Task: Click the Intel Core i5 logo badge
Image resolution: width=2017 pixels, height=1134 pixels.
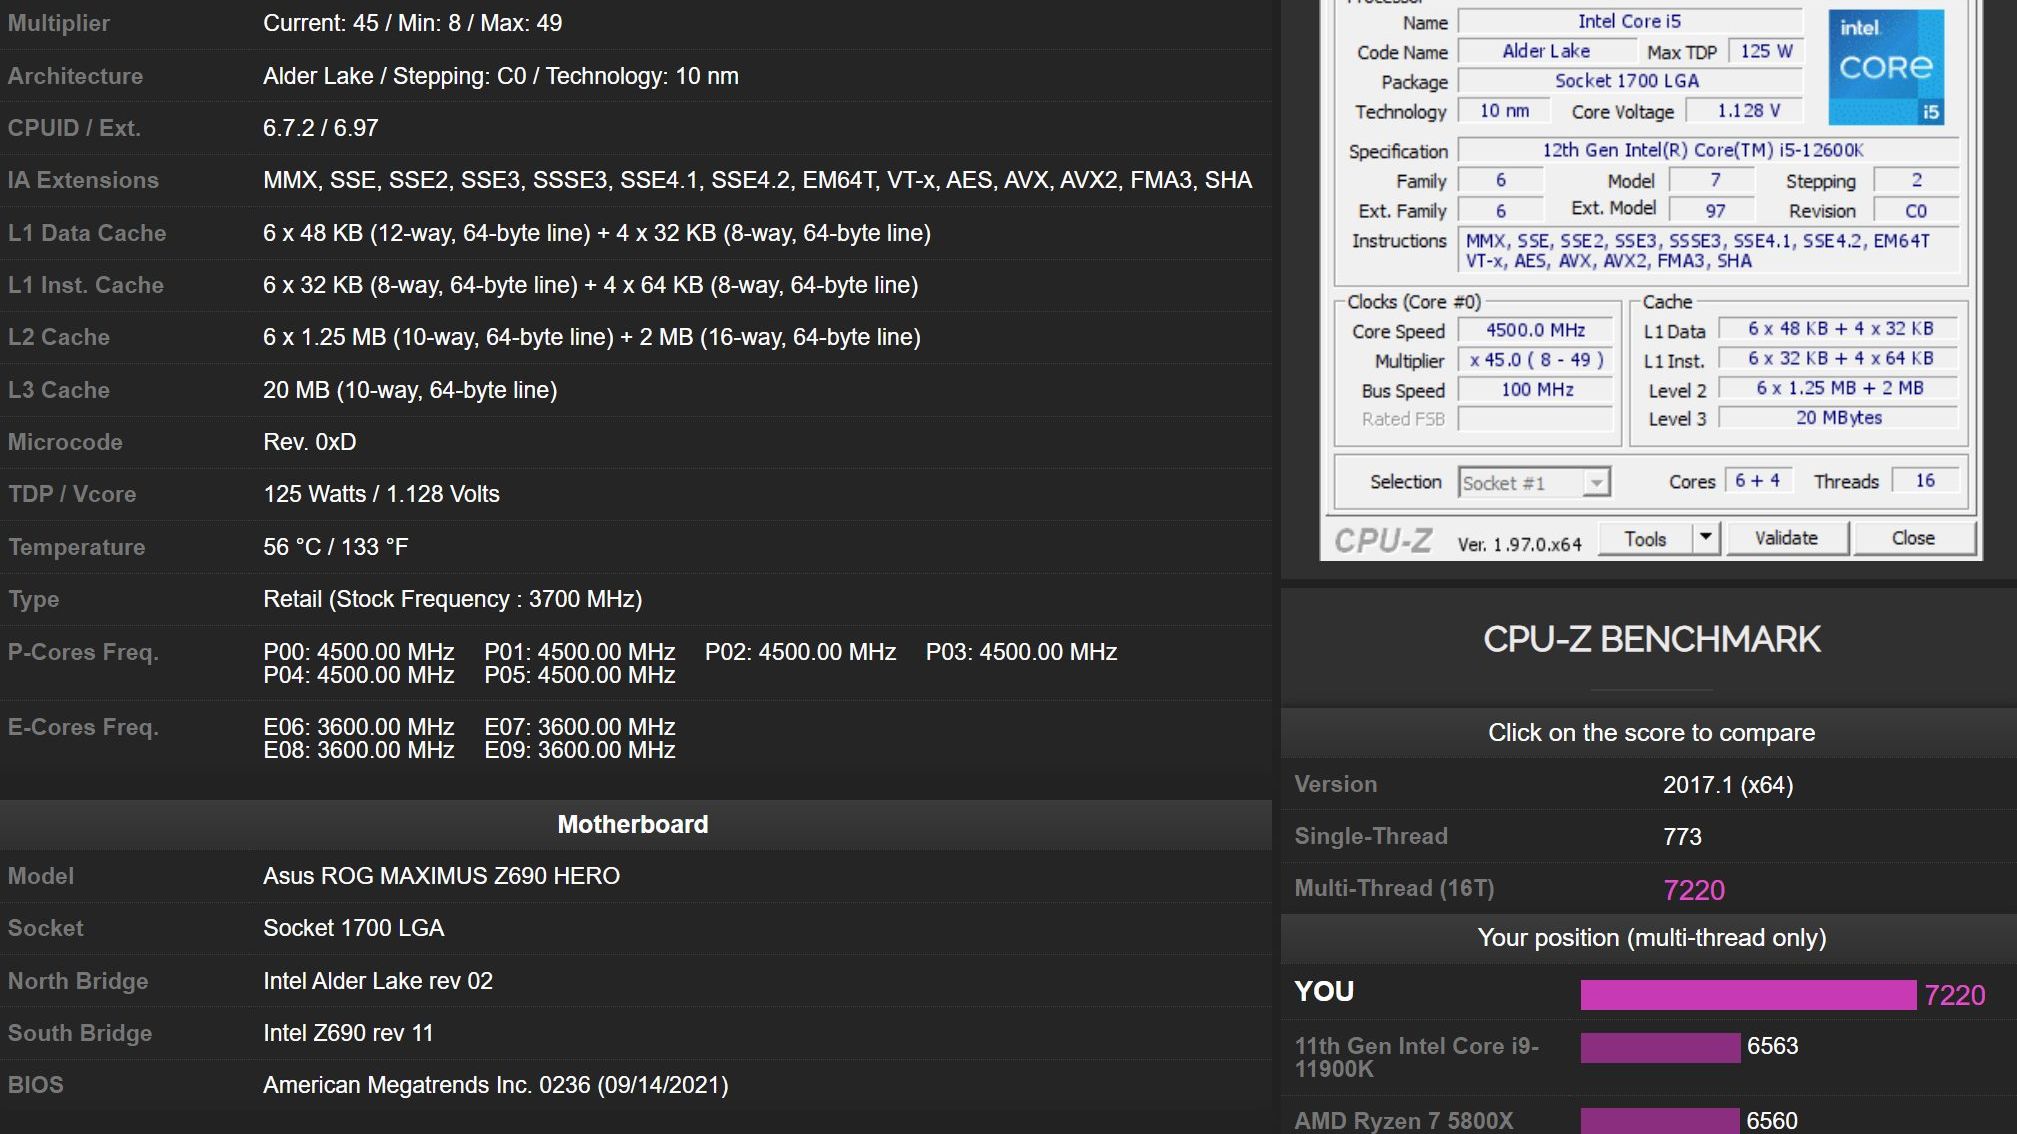Action: click(x=1886, y=67)
